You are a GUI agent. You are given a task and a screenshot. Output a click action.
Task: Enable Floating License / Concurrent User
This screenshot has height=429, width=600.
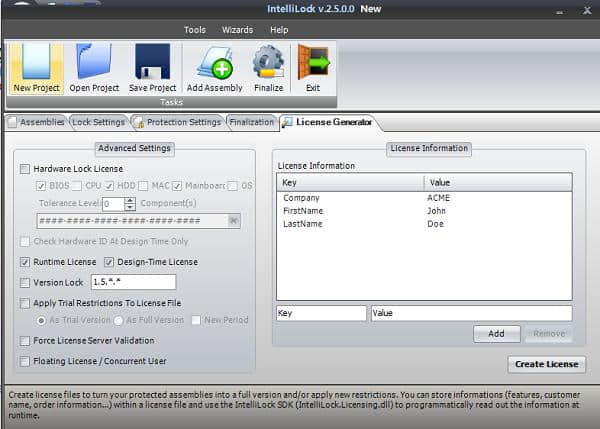(x=25, y=361)
